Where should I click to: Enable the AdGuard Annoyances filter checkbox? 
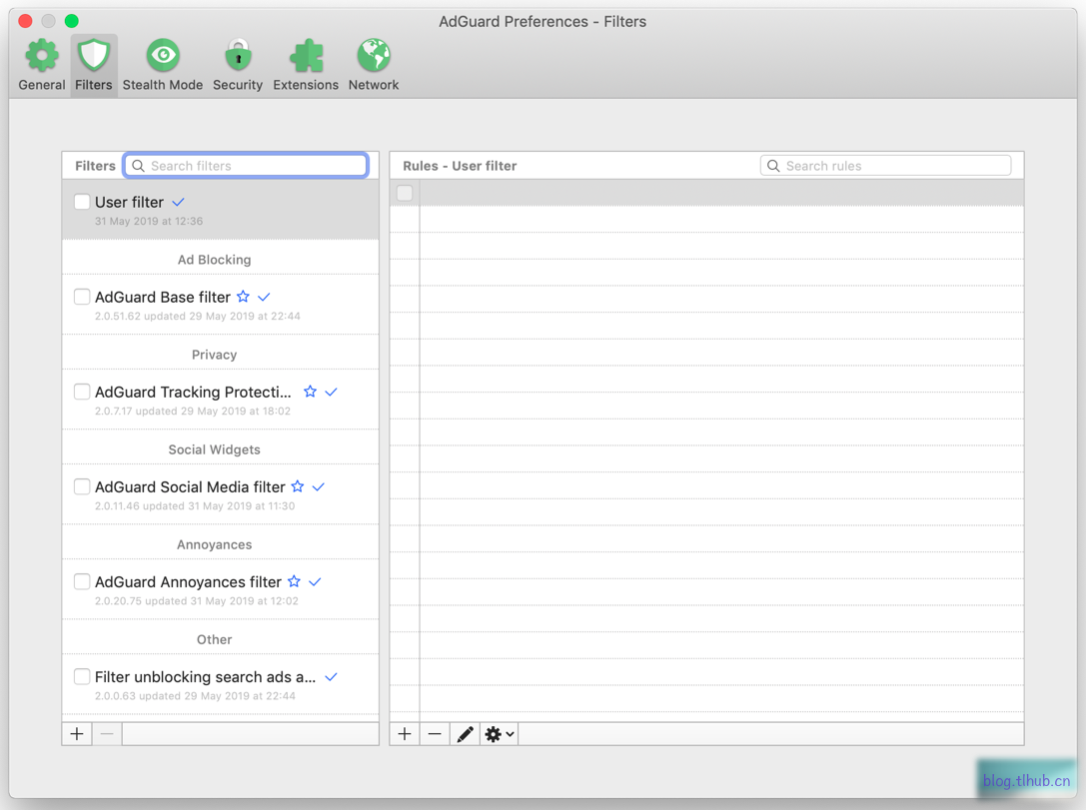(x=82, y=581)
